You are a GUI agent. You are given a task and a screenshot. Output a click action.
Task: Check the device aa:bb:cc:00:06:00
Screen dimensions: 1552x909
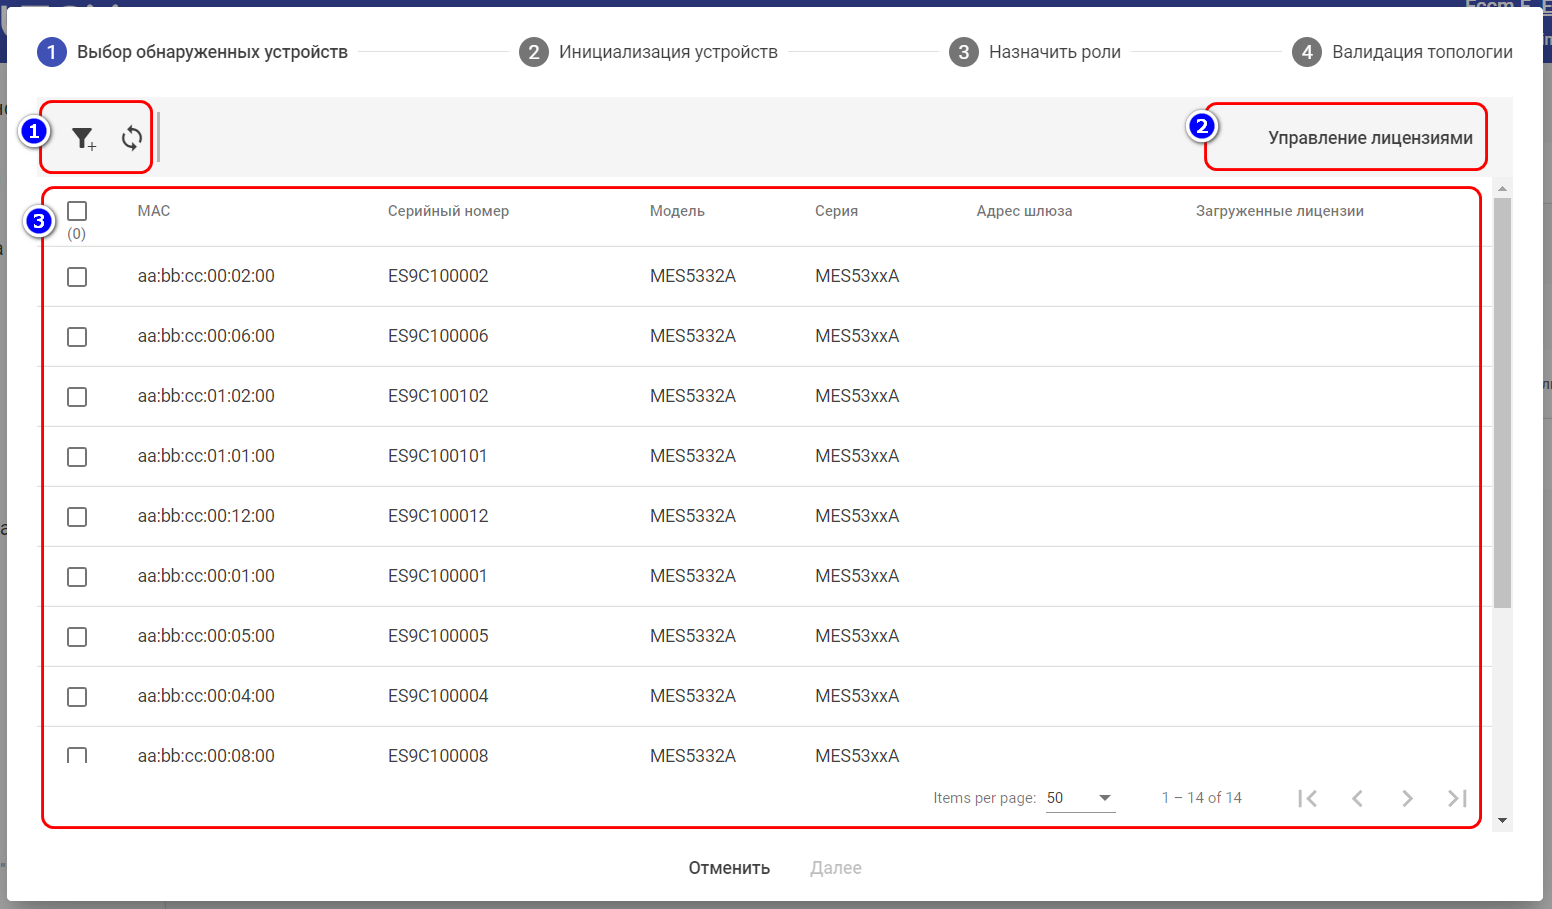click(x=77, y=337)
